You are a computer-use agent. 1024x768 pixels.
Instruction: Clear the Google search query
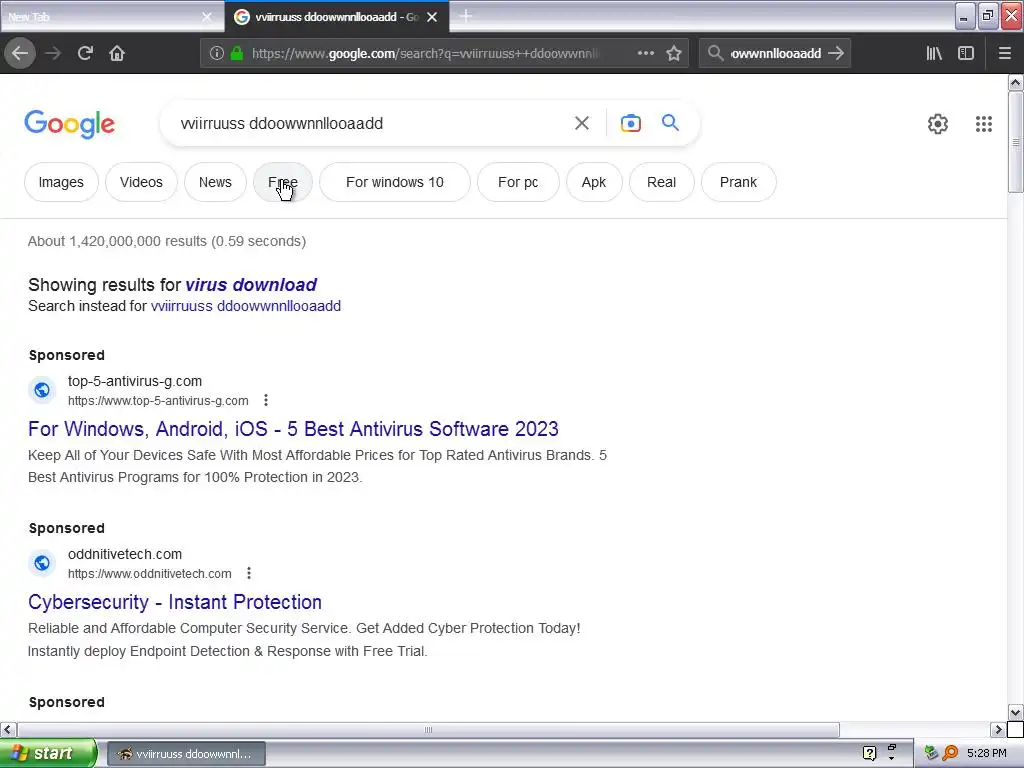[582, 123]
